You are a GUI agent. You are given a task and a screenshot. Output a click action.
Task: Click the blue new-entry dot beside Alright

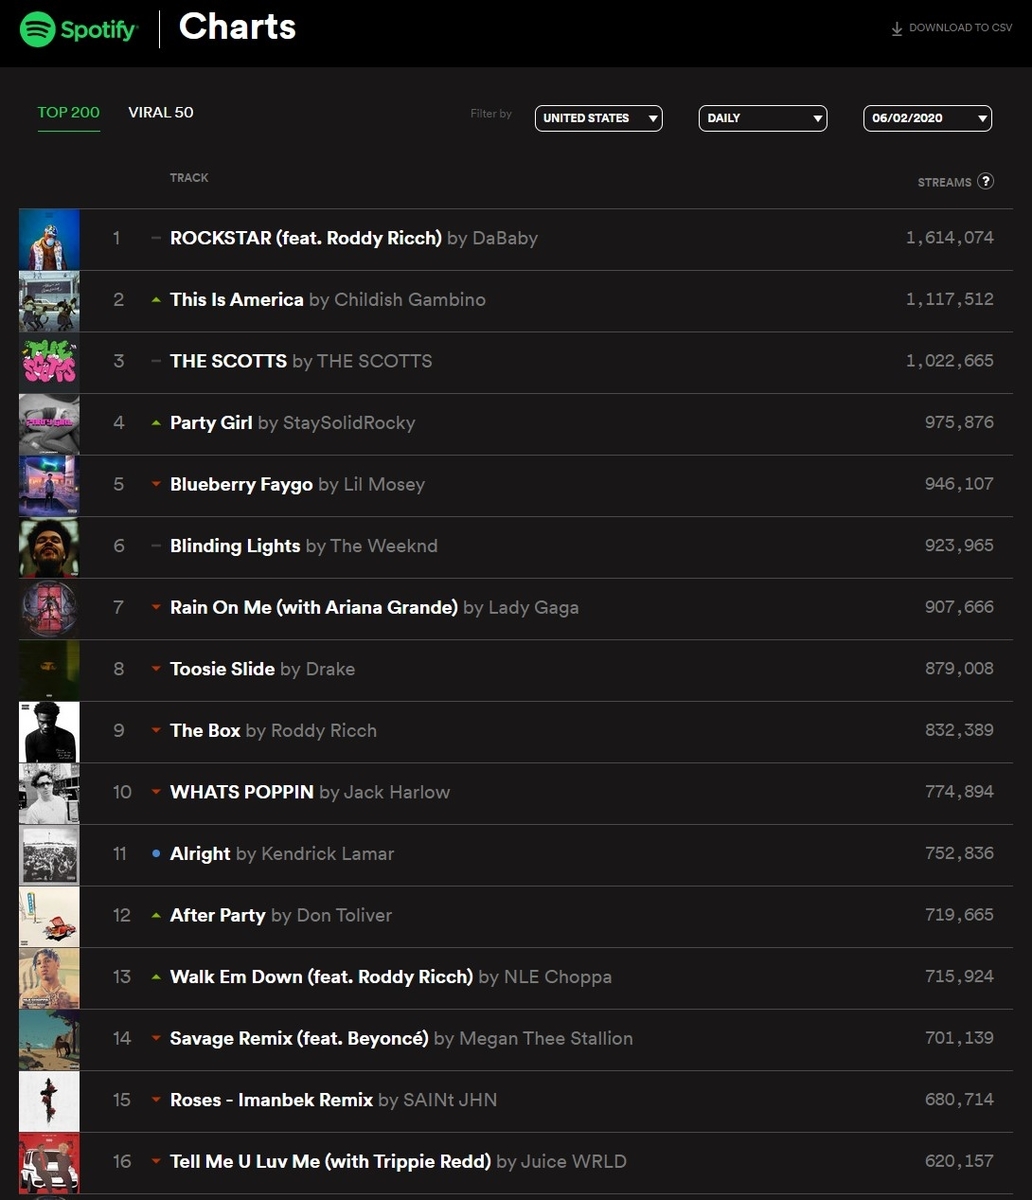coord(155,854)
